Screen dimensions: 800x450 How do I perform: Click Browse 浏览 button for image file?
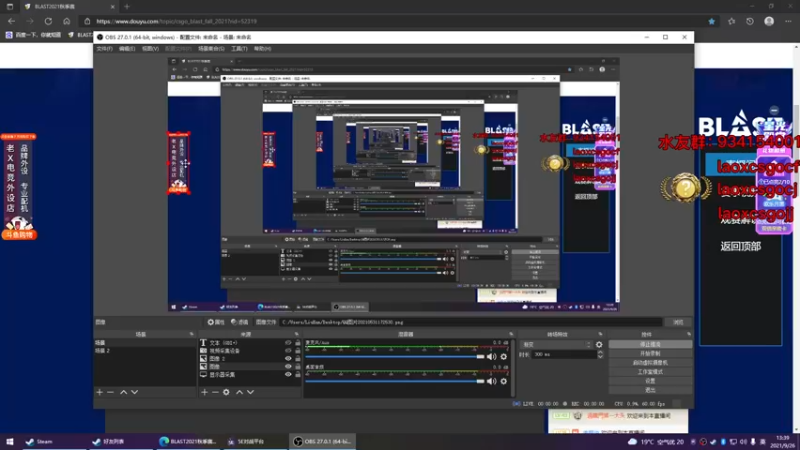click(x=678, y=322)
